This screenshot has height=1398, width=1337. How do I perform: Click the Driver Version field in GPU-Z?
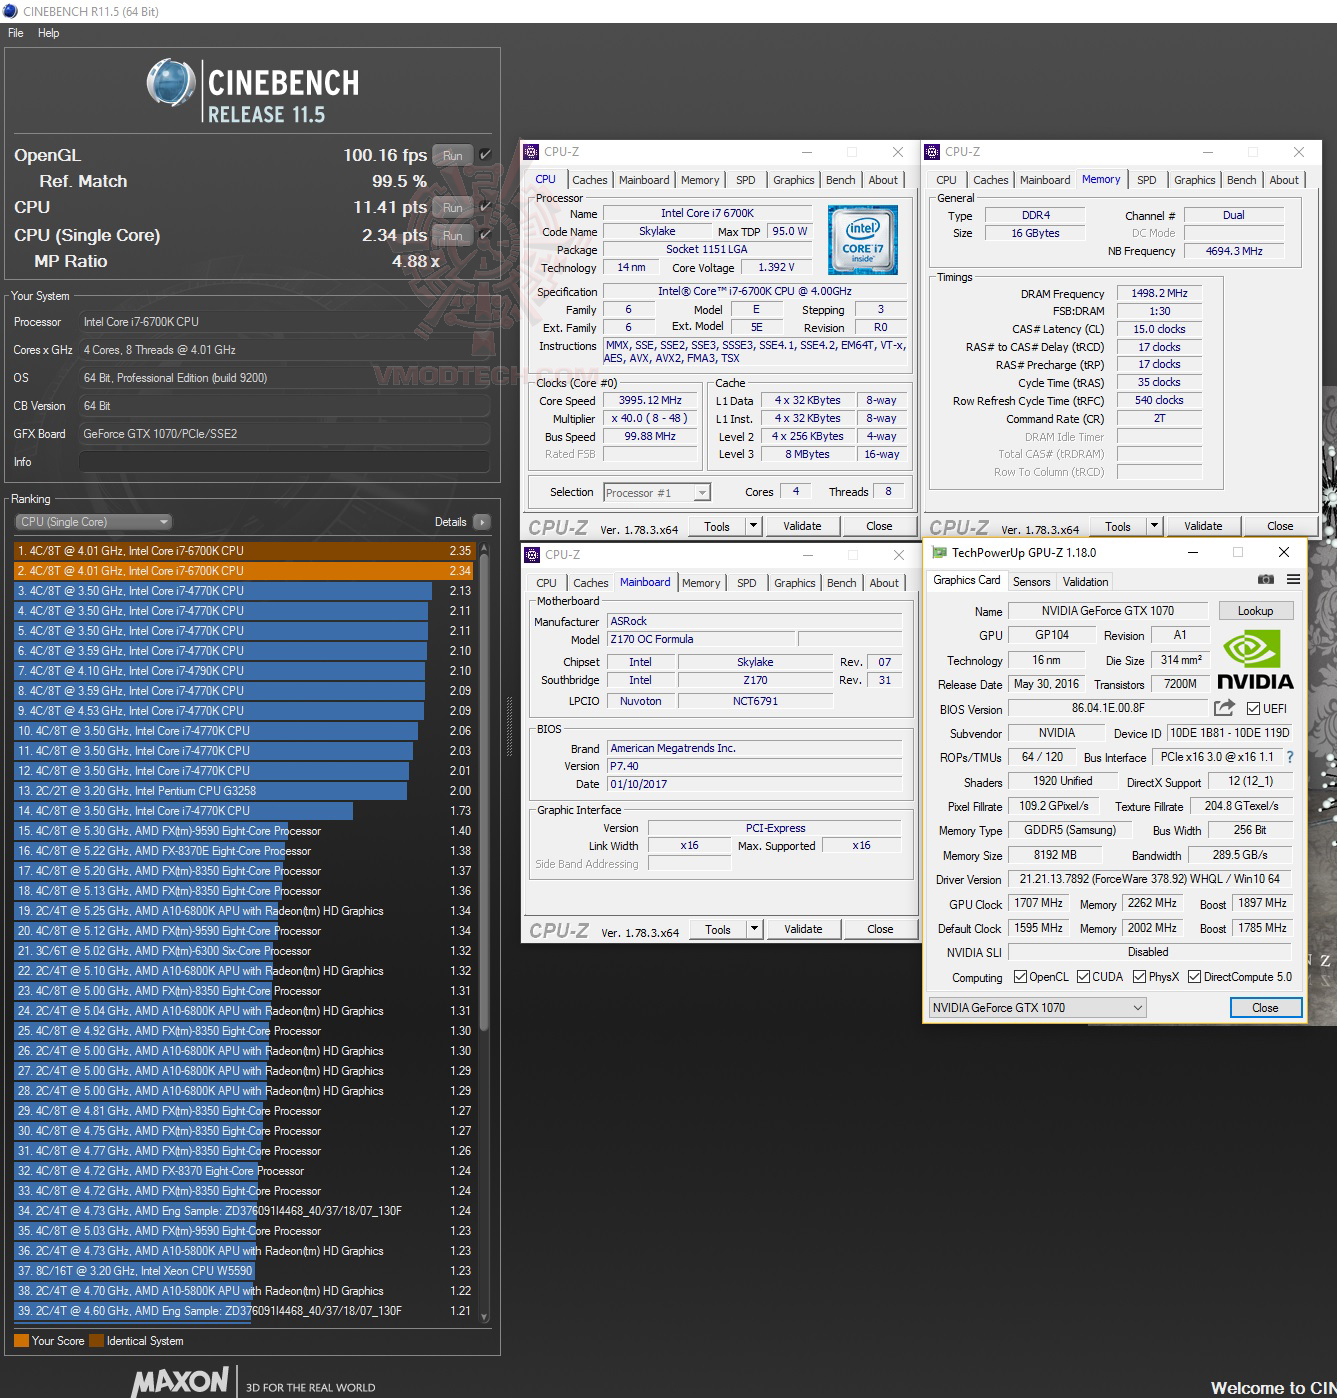tap(1149, 880)
